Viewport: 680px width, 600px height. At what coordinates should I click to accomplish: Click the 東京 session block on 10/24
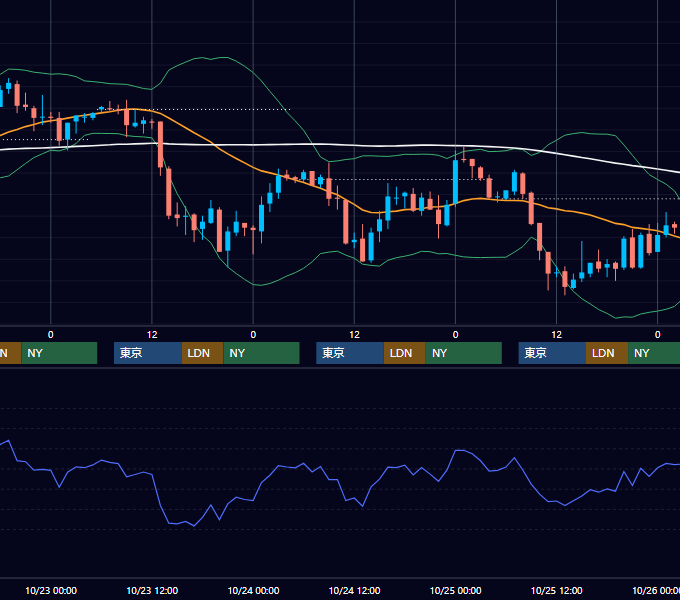pyautogui.click(x=350, y=353)
